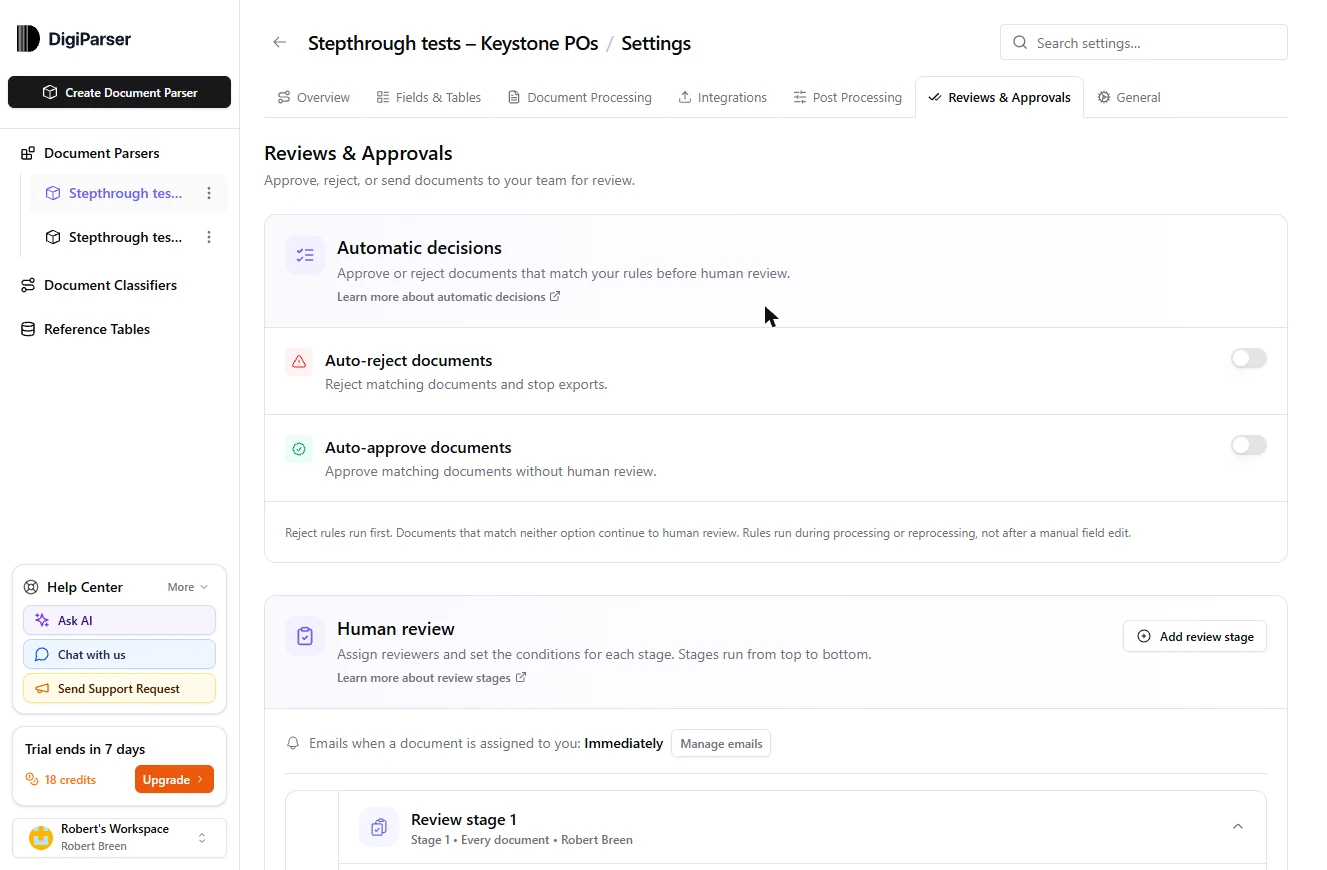This screenshot has height=870, width=1327.
Task: Click the Reference Tables database icon
Action: coord(28,329)
